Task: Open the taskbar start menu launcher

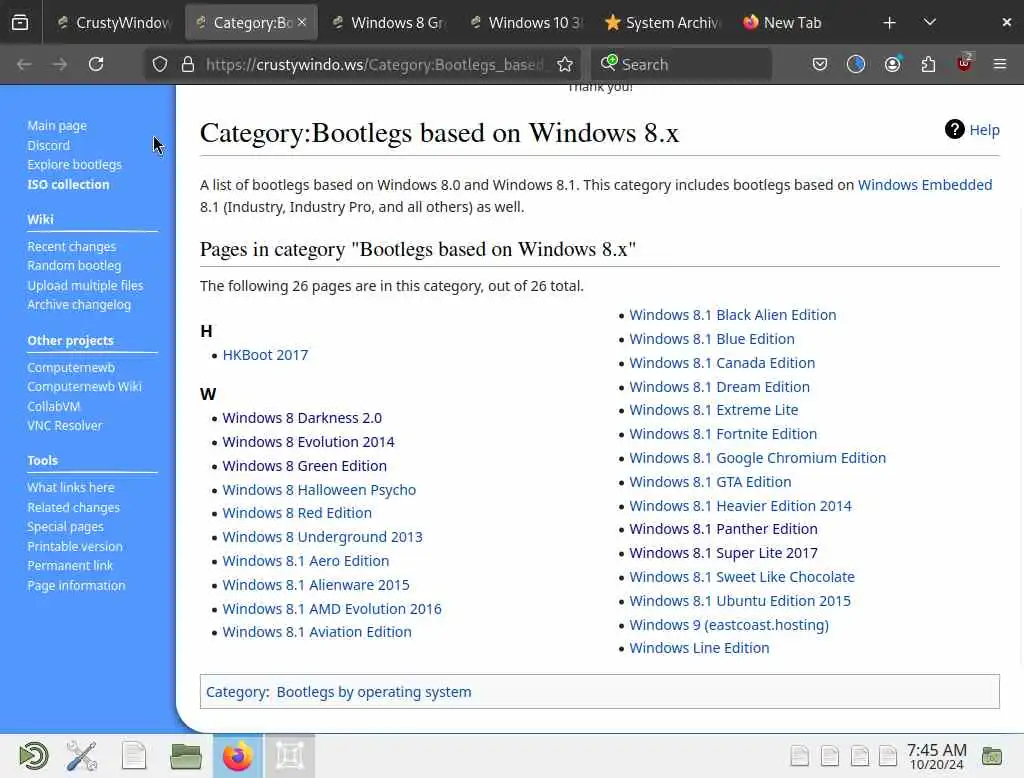Action: pyautogui.click(x=33, y=756)
